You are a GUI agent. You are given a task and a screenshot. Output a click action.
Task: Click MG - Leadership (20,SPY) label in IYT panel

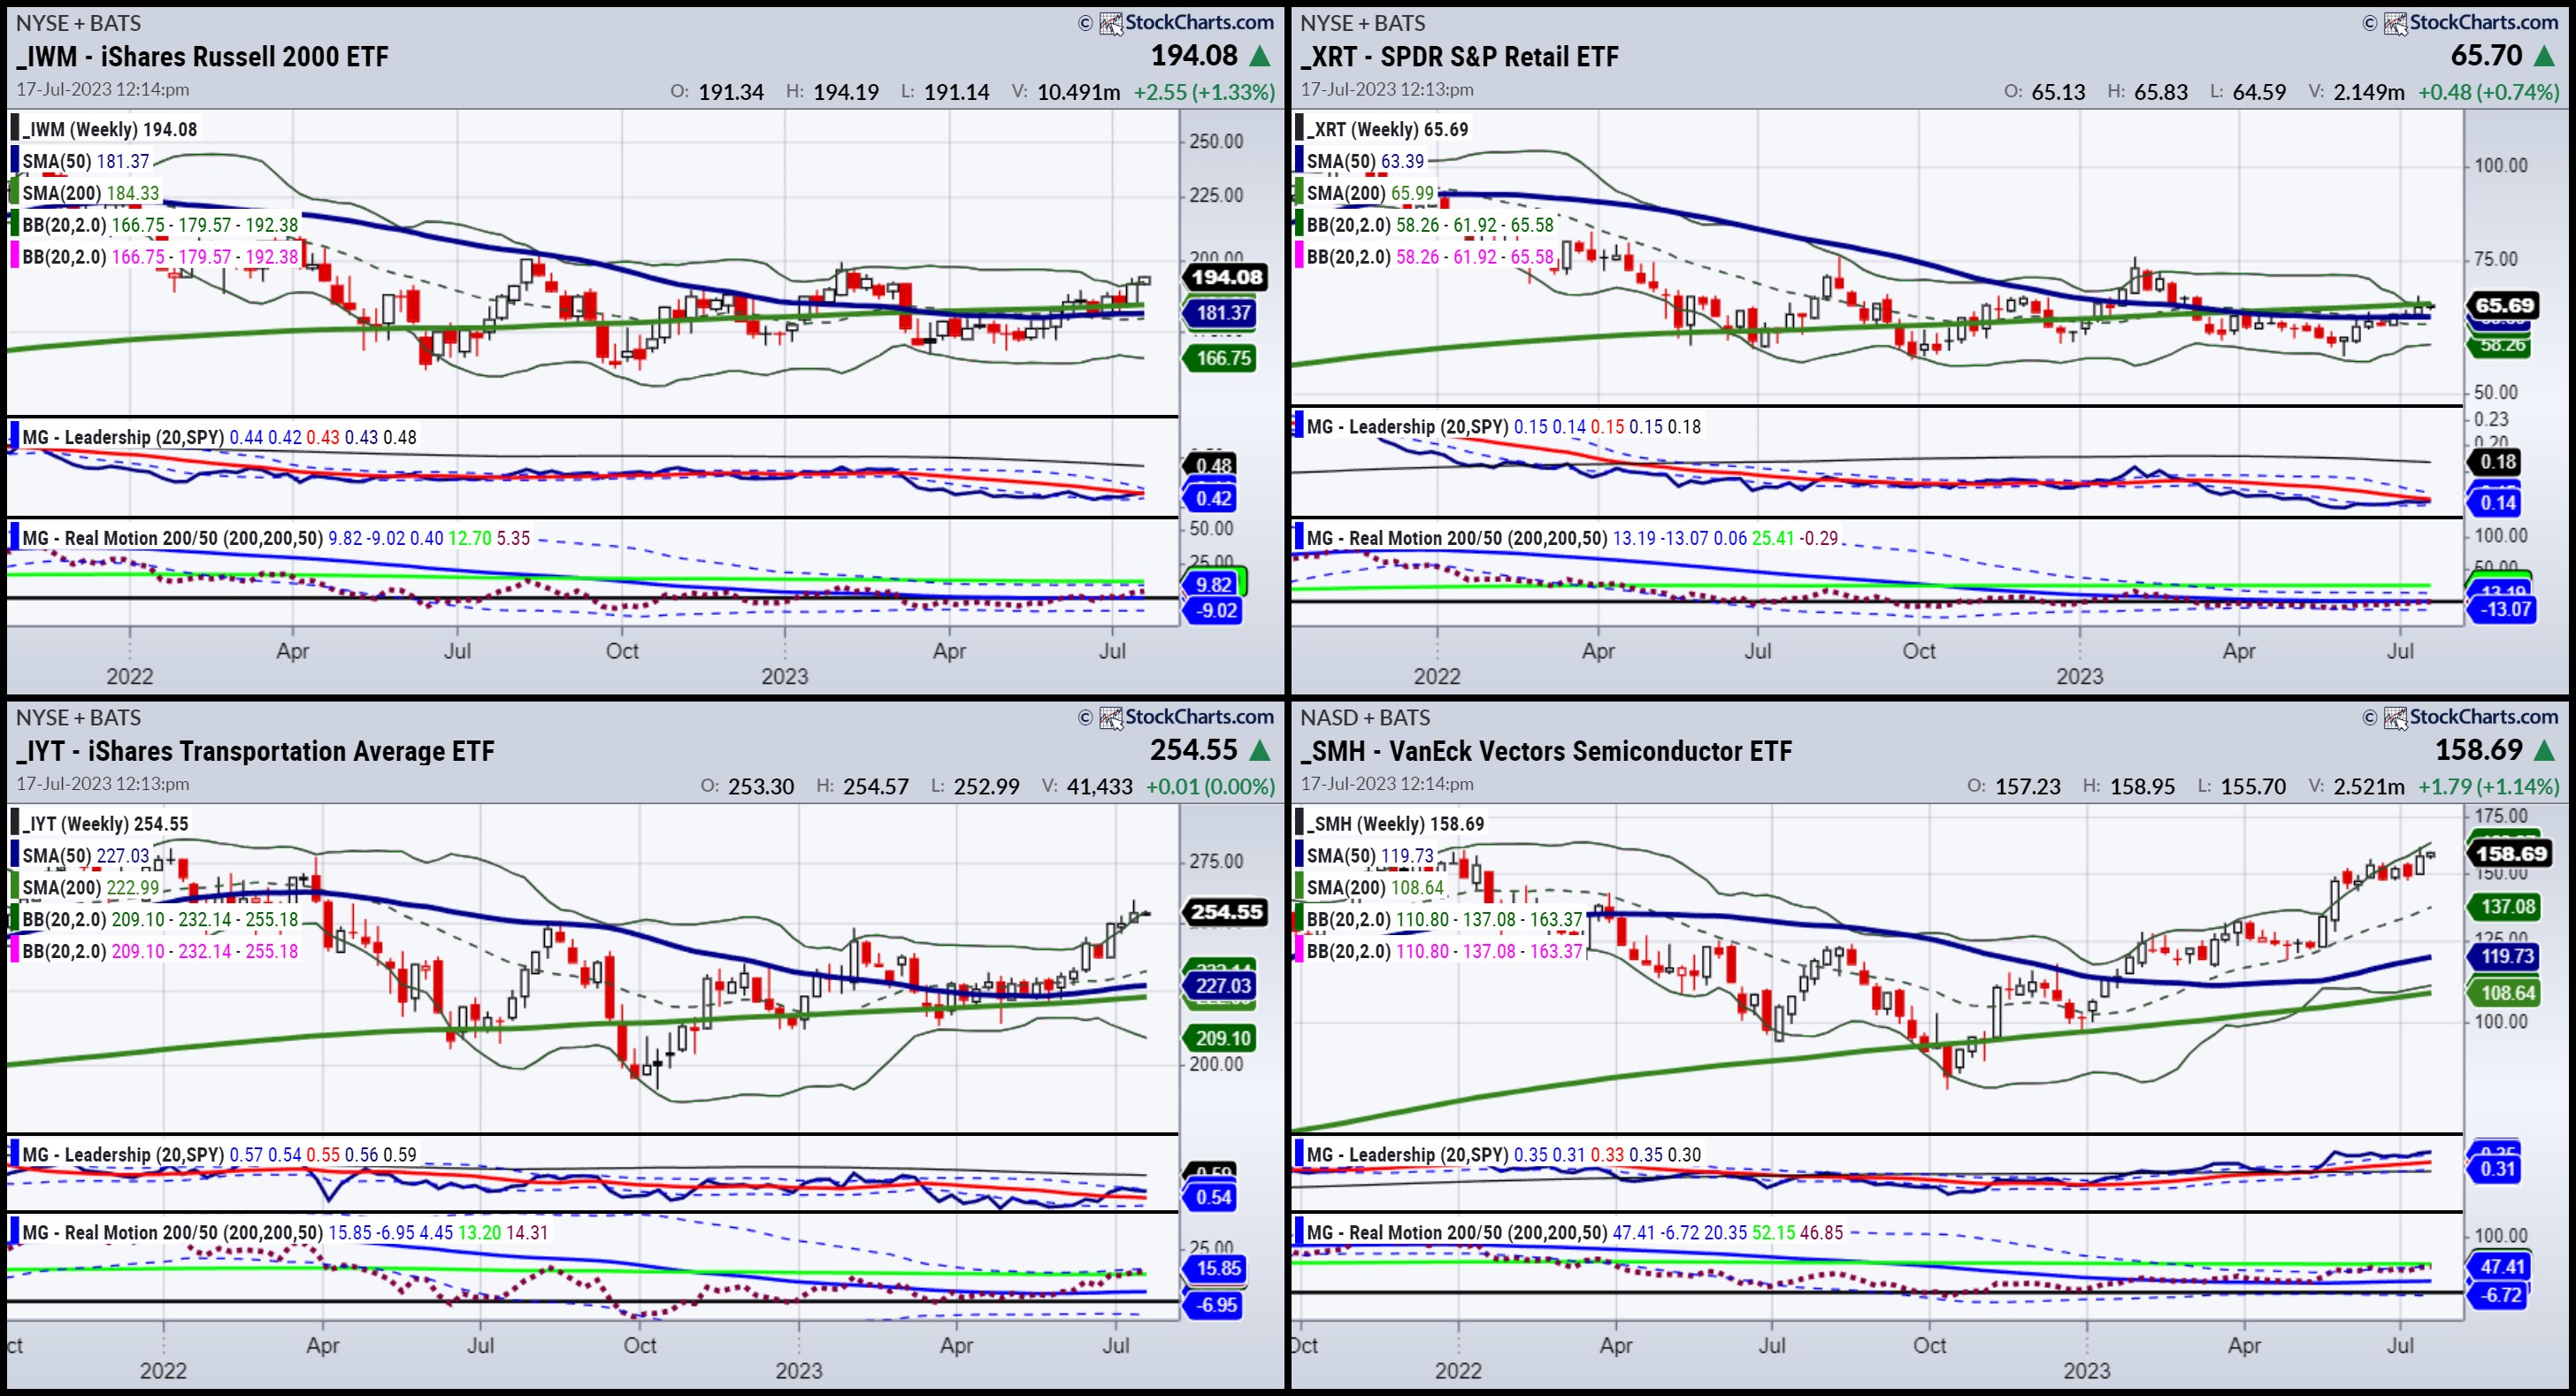(x=122, y=1154)
